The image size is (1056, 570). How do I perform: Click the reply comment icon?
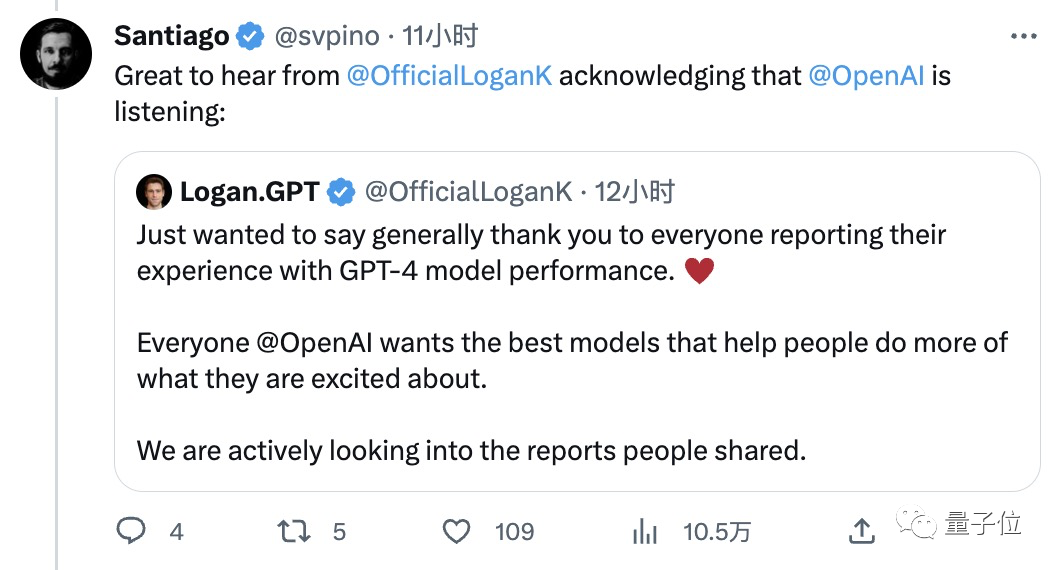[131, 530]
